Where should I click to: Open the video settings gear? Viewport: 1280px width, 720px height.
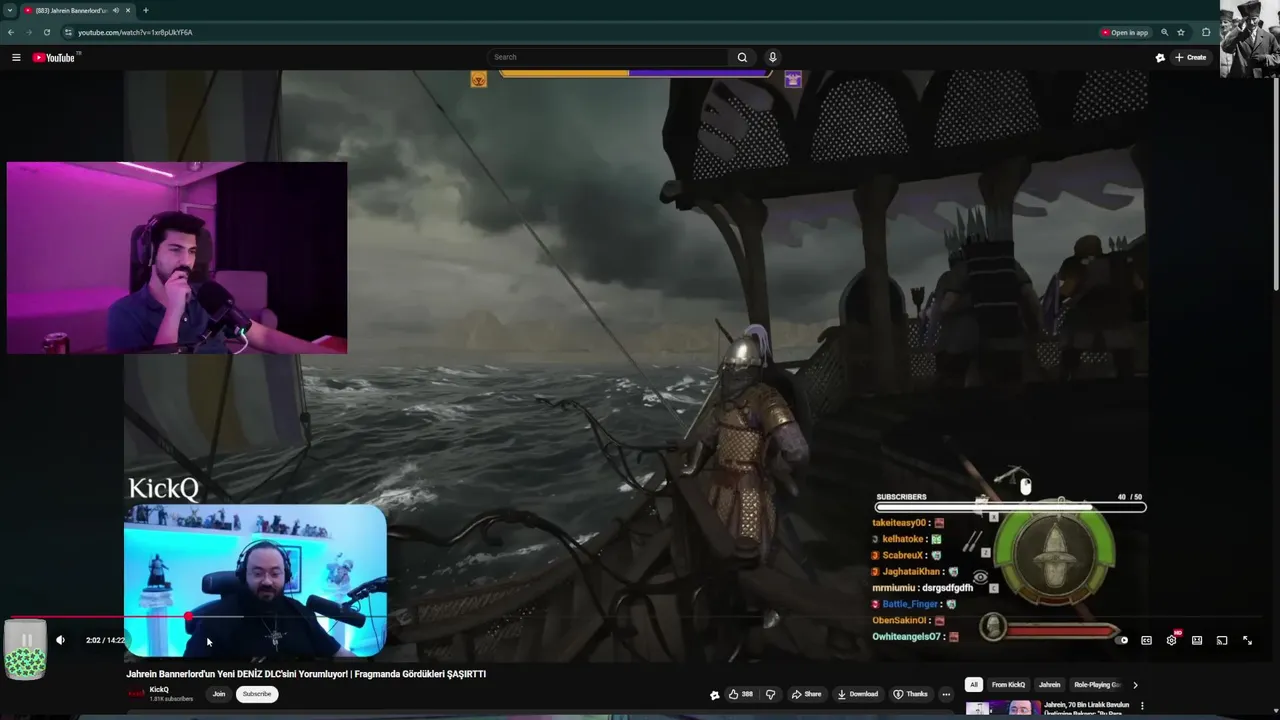(x=1172, y=640)
